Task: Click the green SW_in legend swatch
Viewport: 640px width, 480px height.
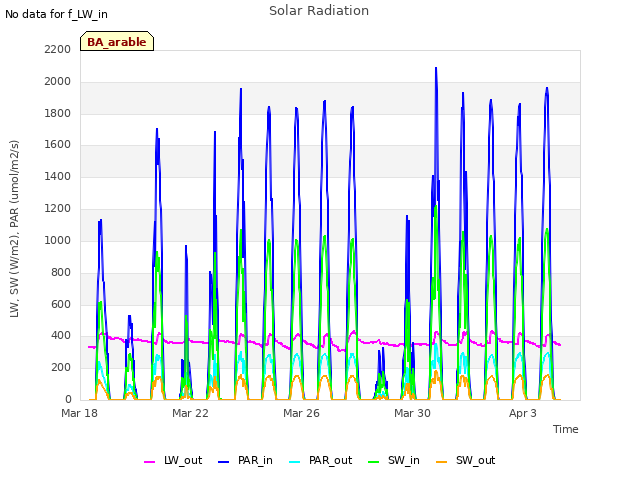Action: (x=373, y=462)
